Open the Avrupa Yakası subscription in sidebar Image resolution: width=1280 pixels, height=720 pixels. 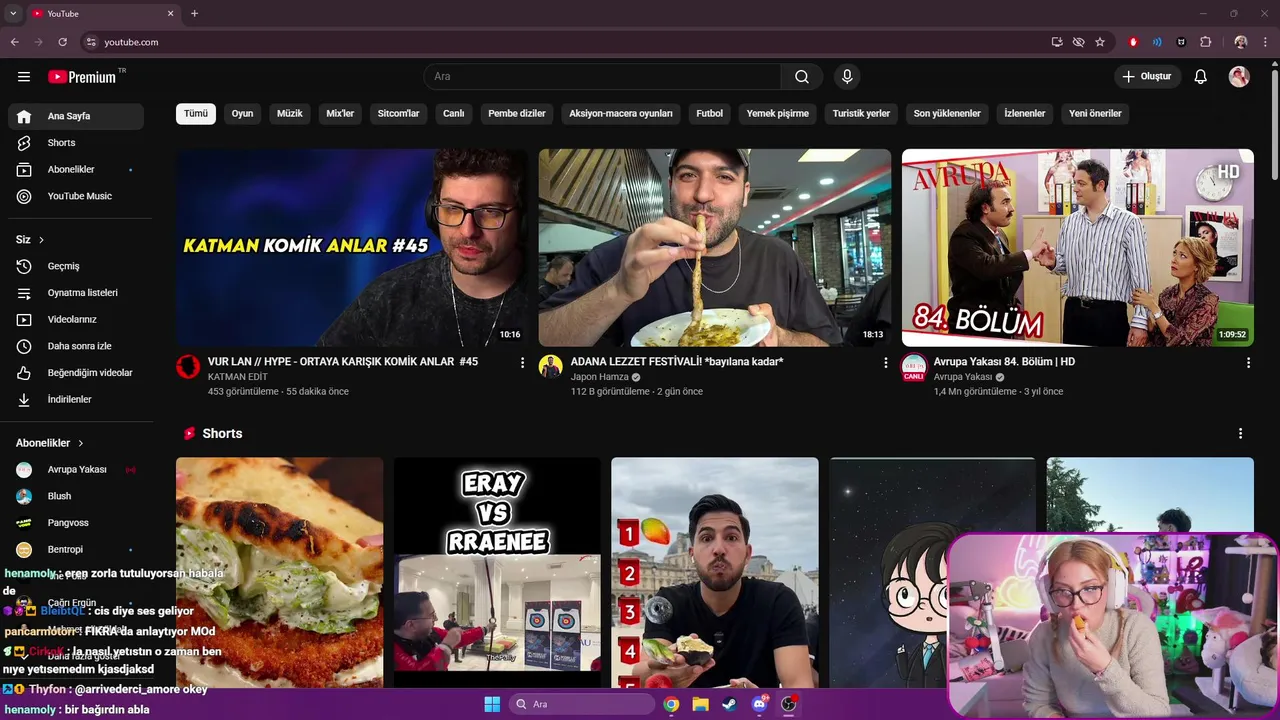[76, 470]
